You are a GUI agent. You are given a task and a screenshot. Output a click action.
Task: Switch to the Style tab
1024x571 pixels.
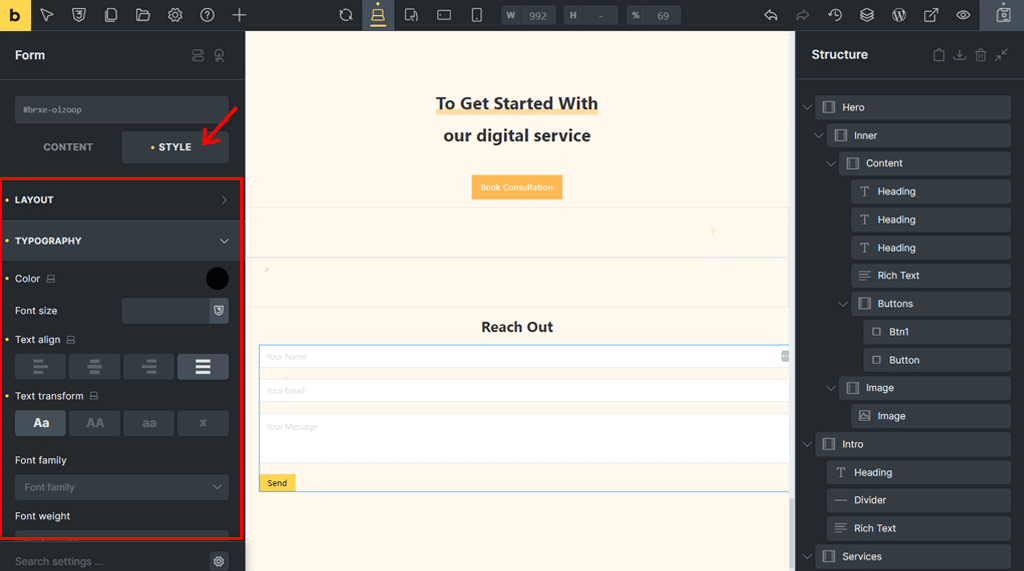[x=175, y=147]
